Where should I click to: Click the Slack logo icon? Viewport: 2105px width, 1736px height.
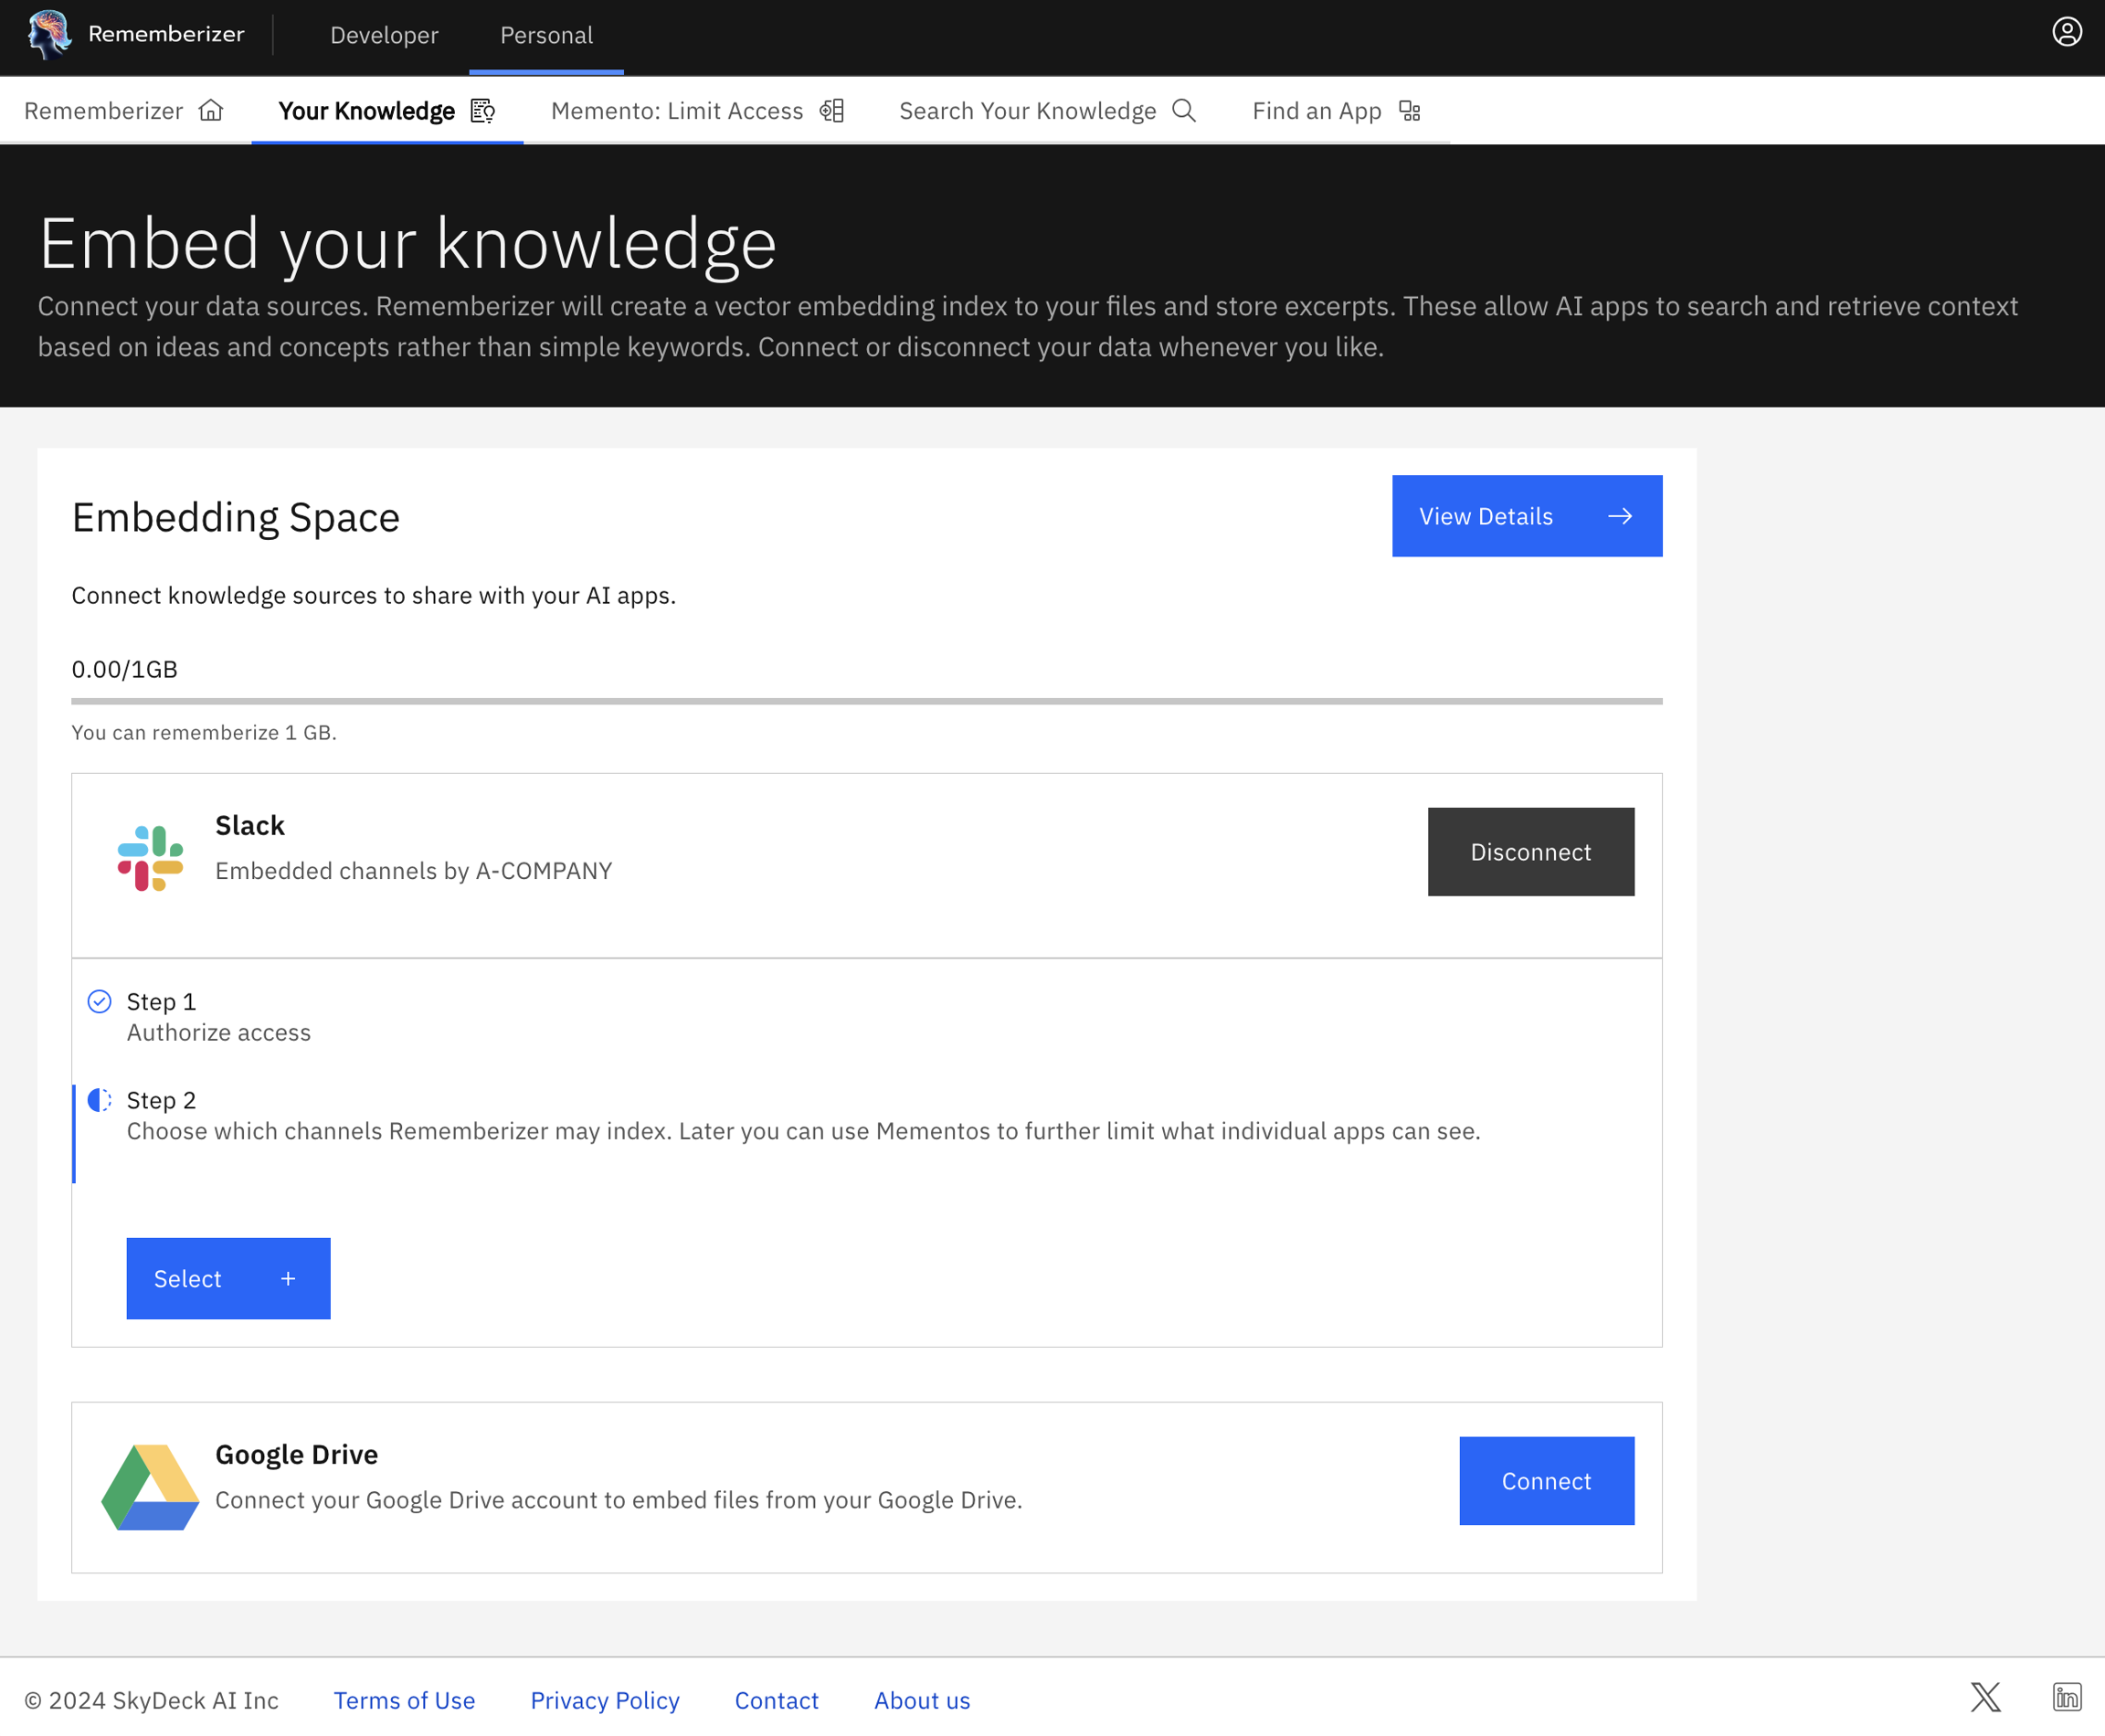point(150,857)
